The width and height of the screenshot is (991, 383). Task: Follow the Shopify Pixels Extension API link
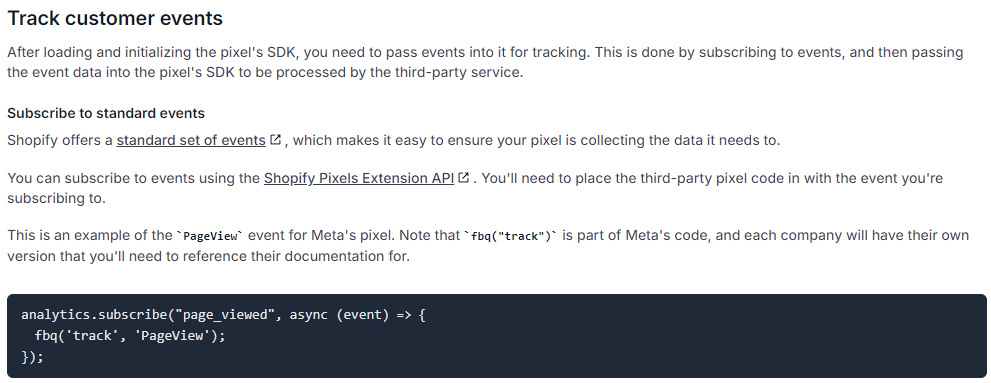pyautogui.click(x=359, y=178)
